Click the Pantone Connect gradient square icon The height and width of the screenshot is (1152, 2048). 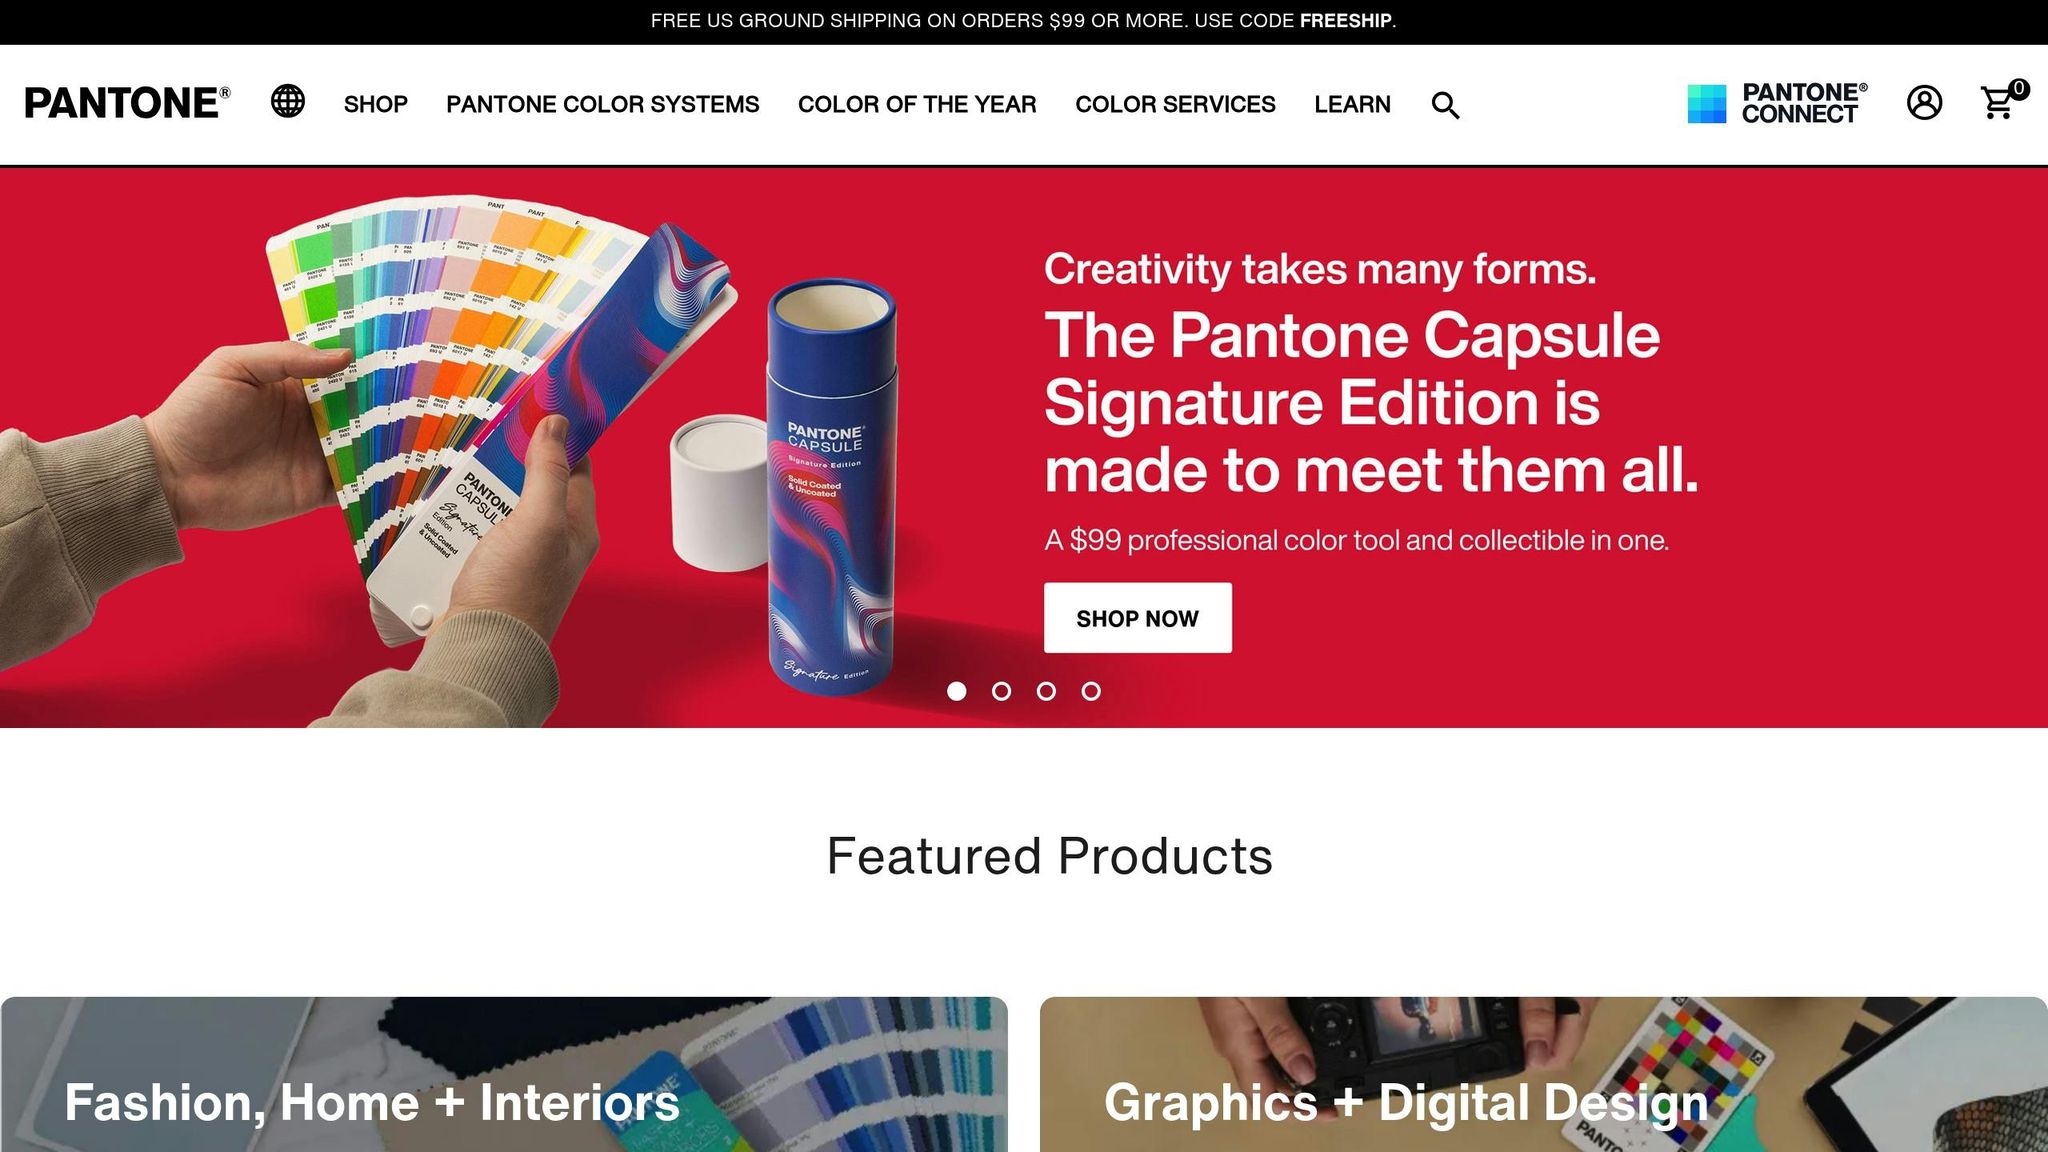click(1707, 104)
